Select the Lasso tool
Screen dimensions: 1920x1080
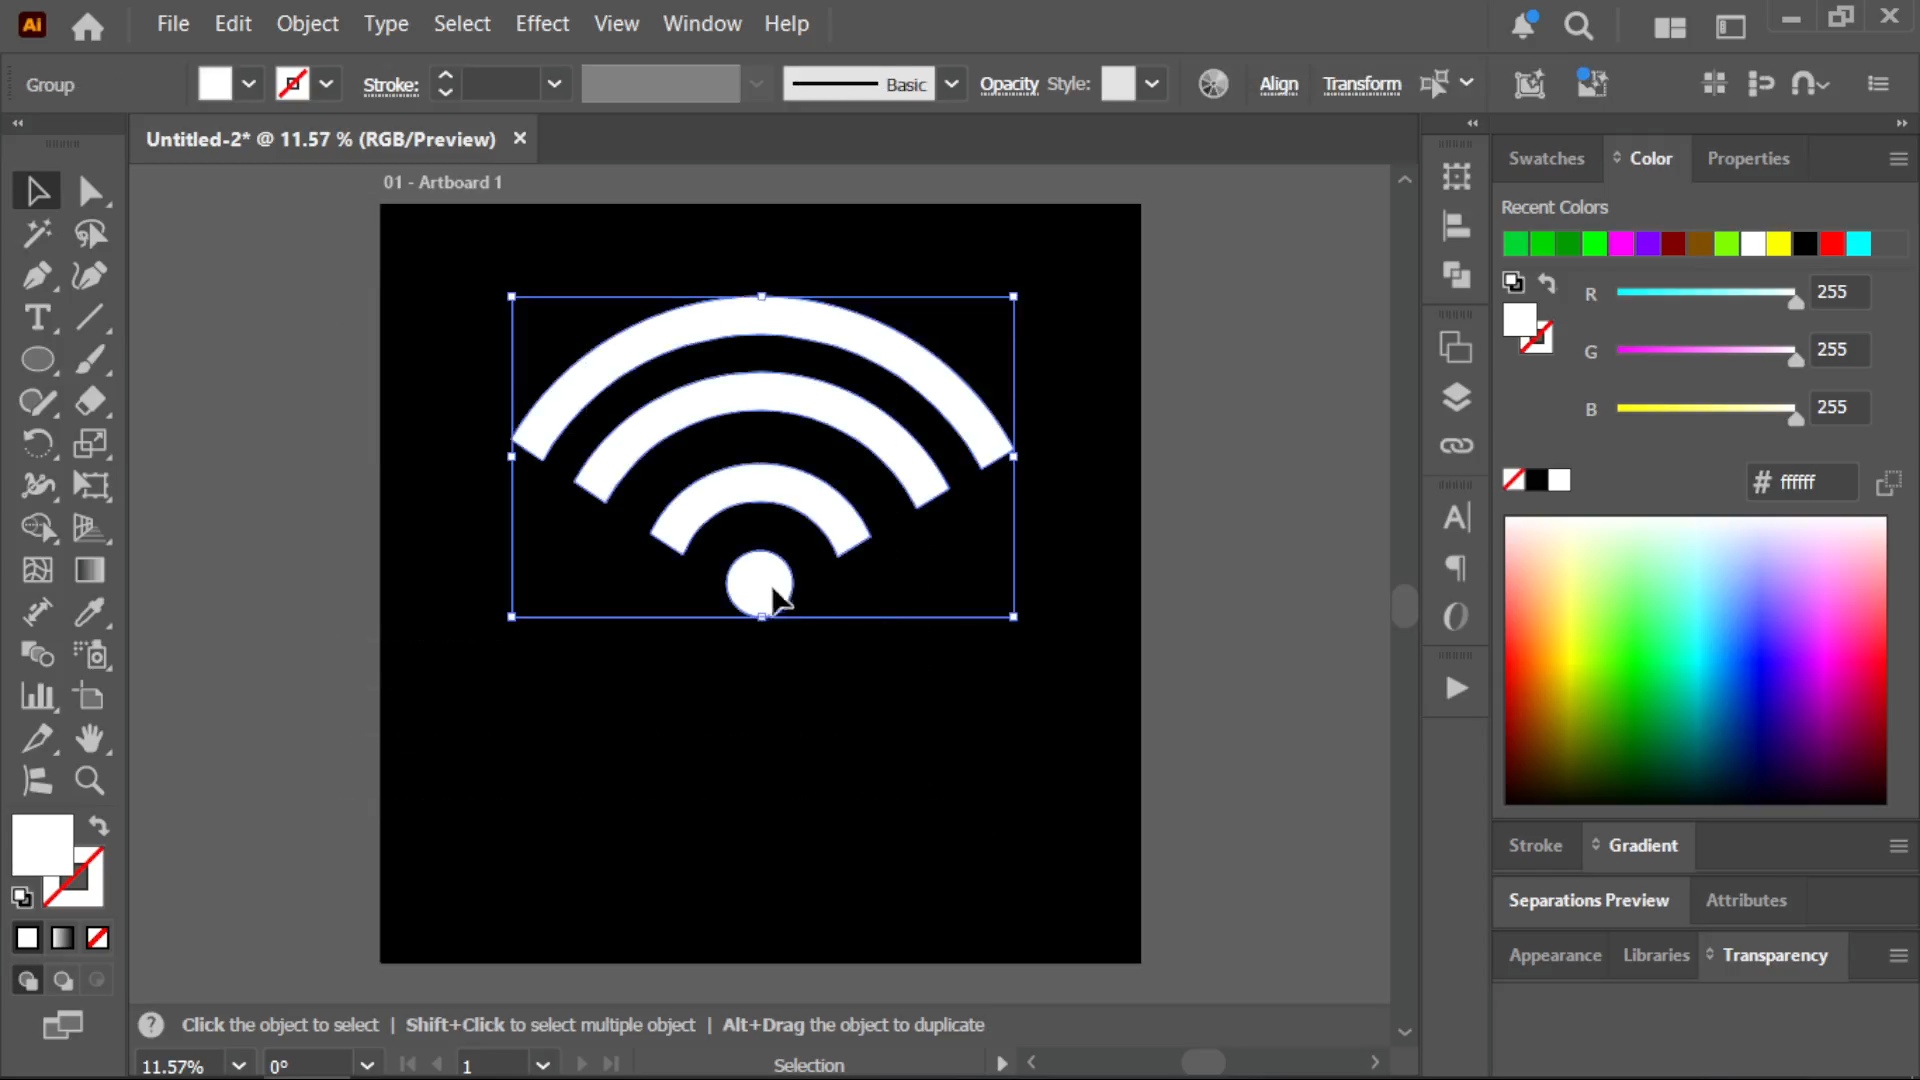point(90,234)
